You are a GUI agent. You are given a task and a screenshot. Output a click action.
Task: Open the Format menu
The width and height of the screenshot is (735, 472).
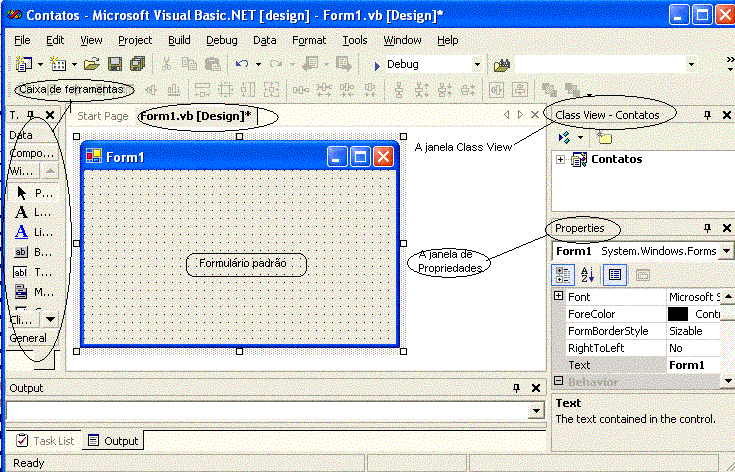(309, 40)
